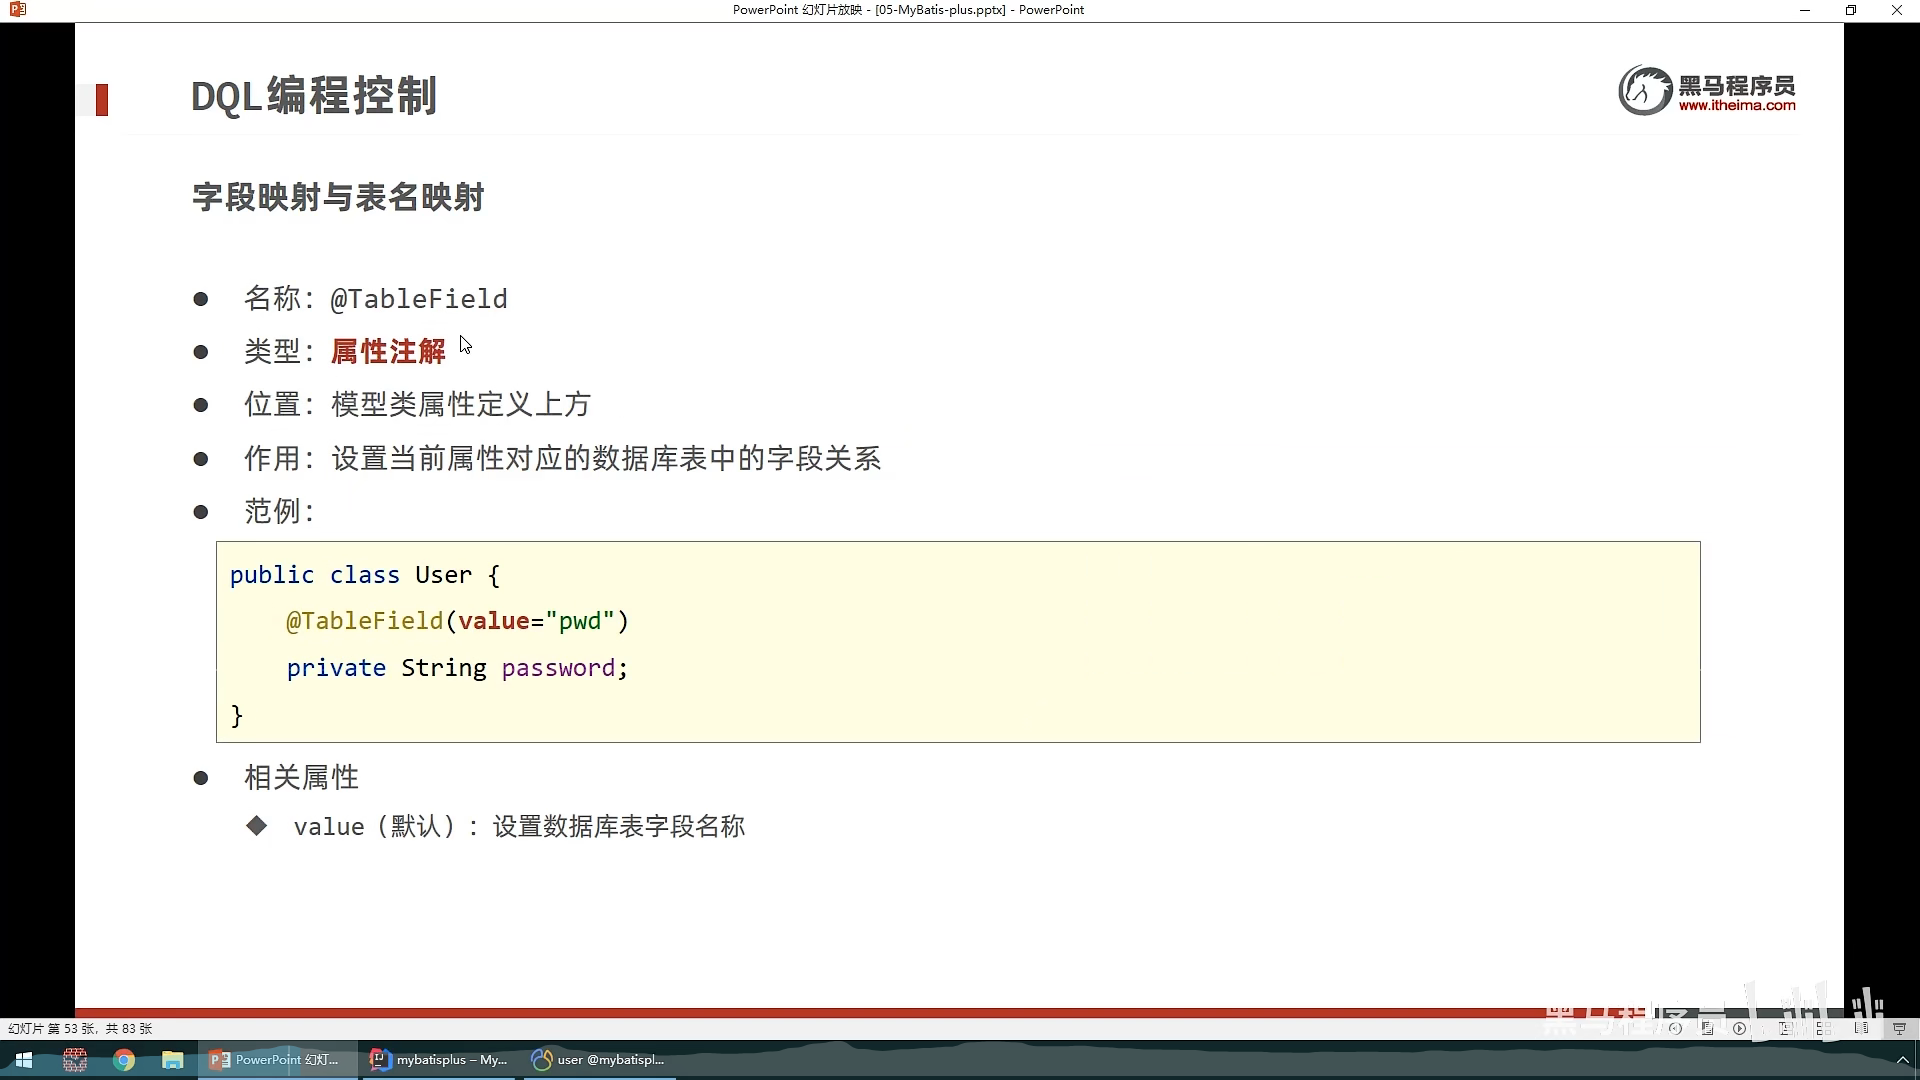Select the PowerPoint taskbar button
Image resolution: width=1920 pixels, height=1080 pixels.
coord(277,1060)
